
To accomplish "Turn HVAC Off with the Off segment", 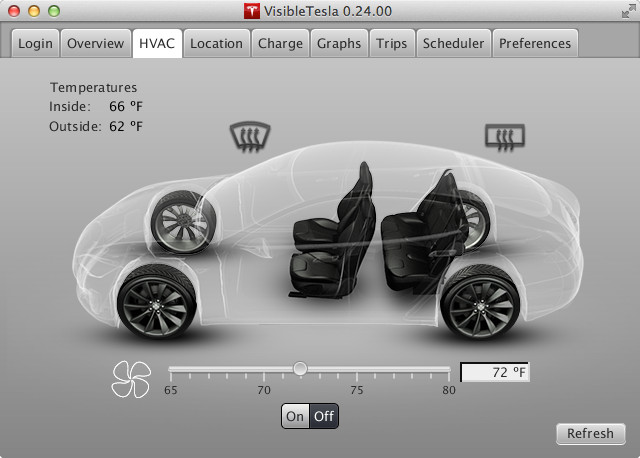I will 324,416.
